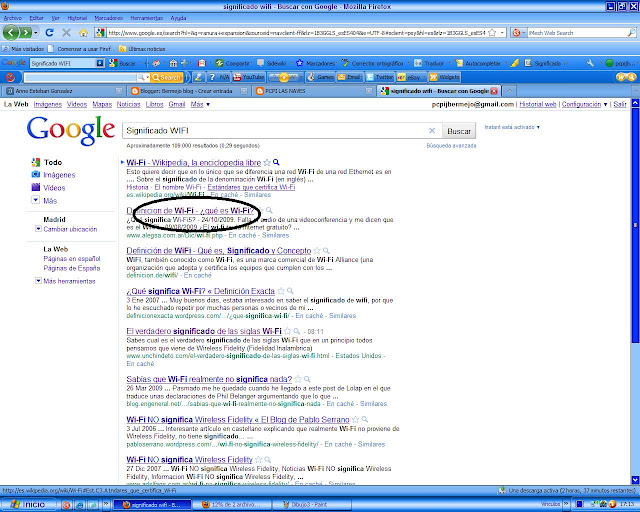This screenshot has width=640, height=512.
Task: Open the Historial menu
Action: (x=77, y=18)
